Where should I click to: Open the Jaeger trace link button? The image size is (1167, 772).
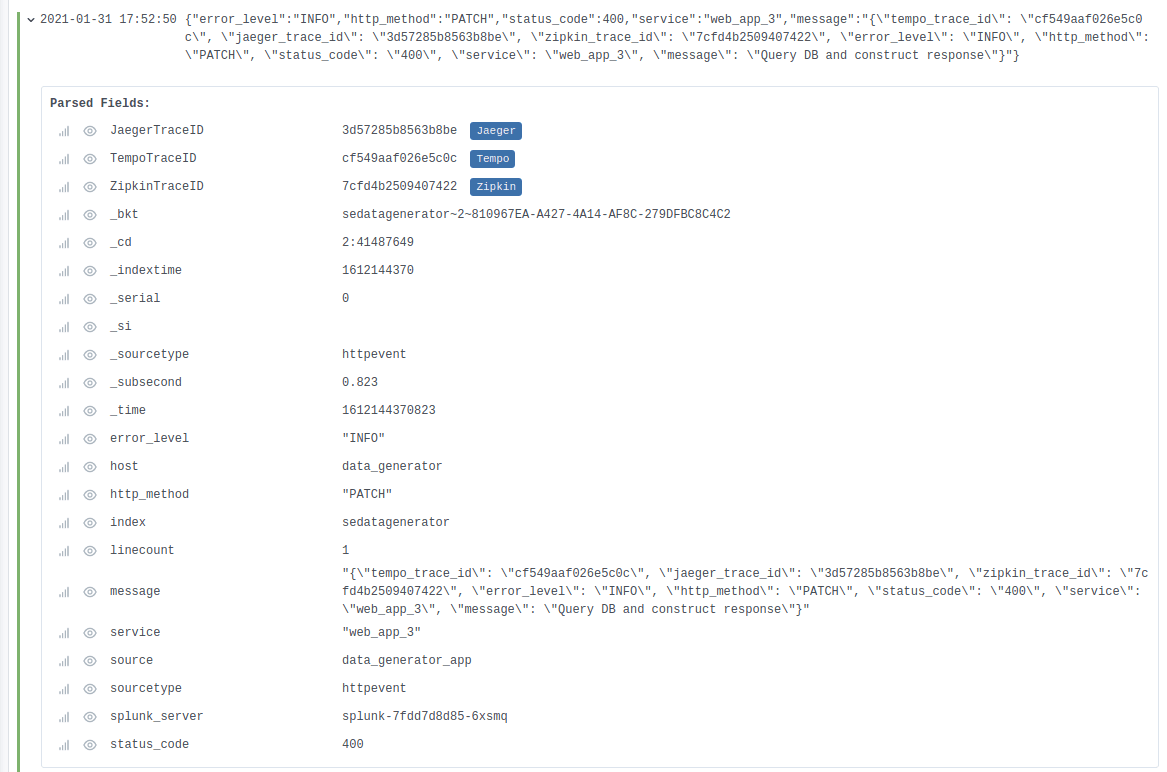click(x=496, y=131)
